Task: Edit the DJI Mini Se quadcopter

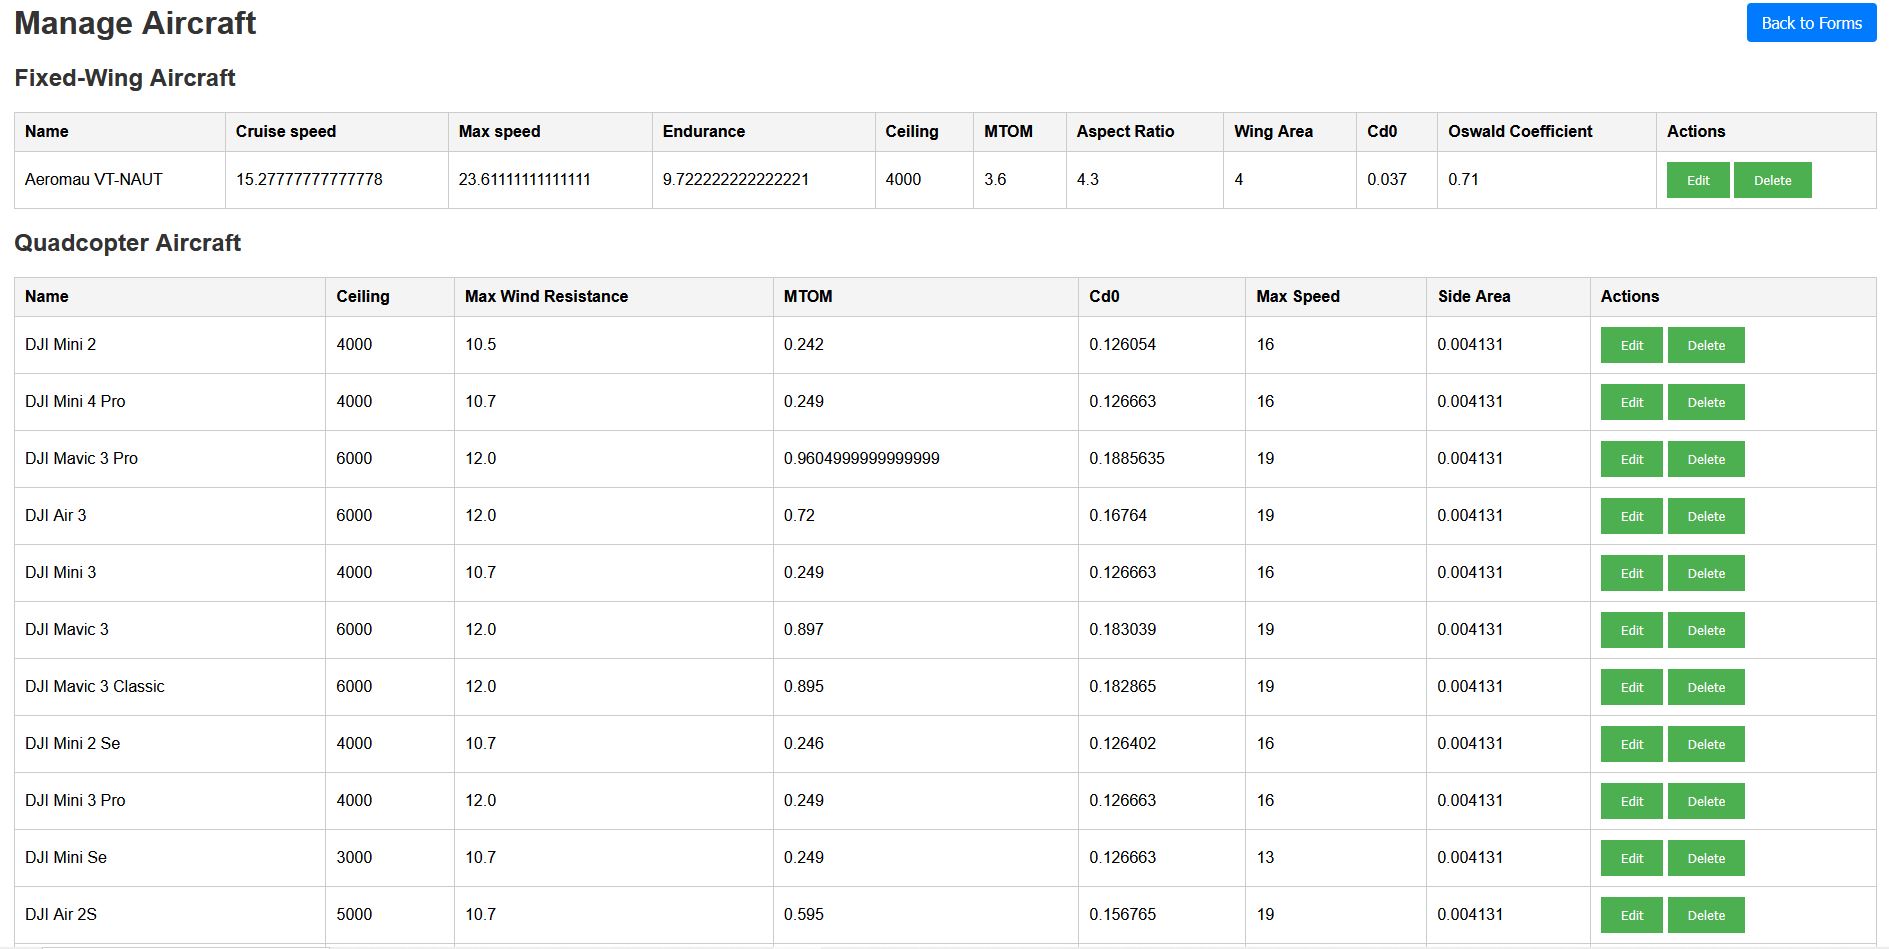Action: (1630, 857)
